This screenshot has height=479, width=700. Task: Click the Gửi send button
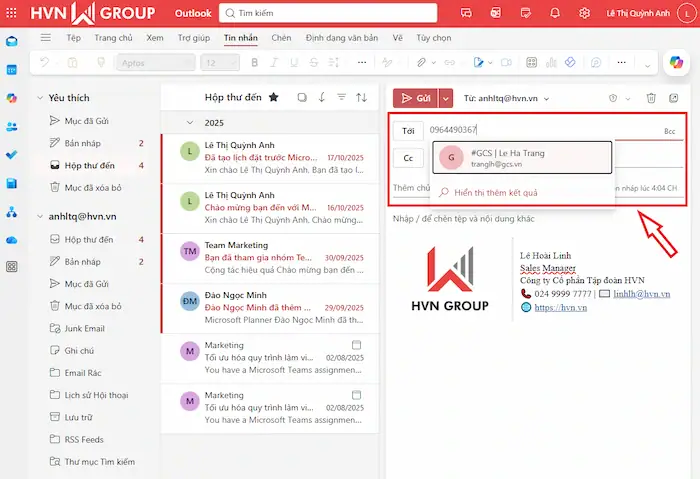tap(415, 98)
